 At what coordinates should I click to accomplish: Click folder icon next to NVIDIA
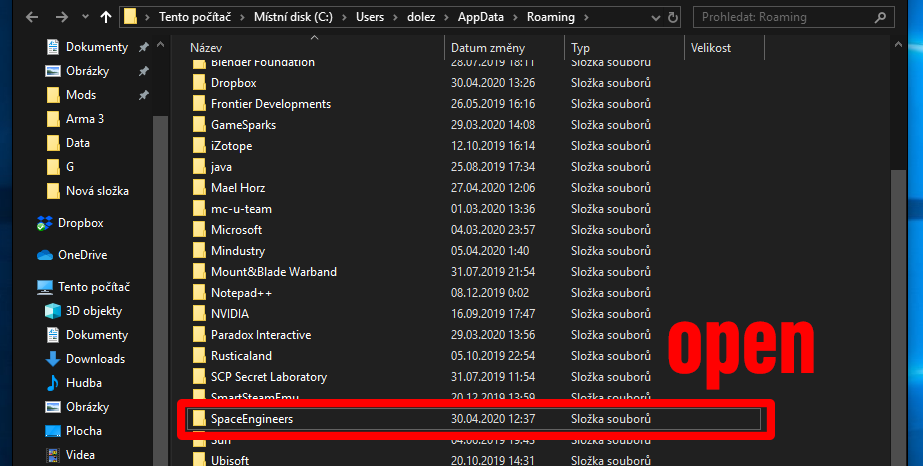(x=200, y=314)
